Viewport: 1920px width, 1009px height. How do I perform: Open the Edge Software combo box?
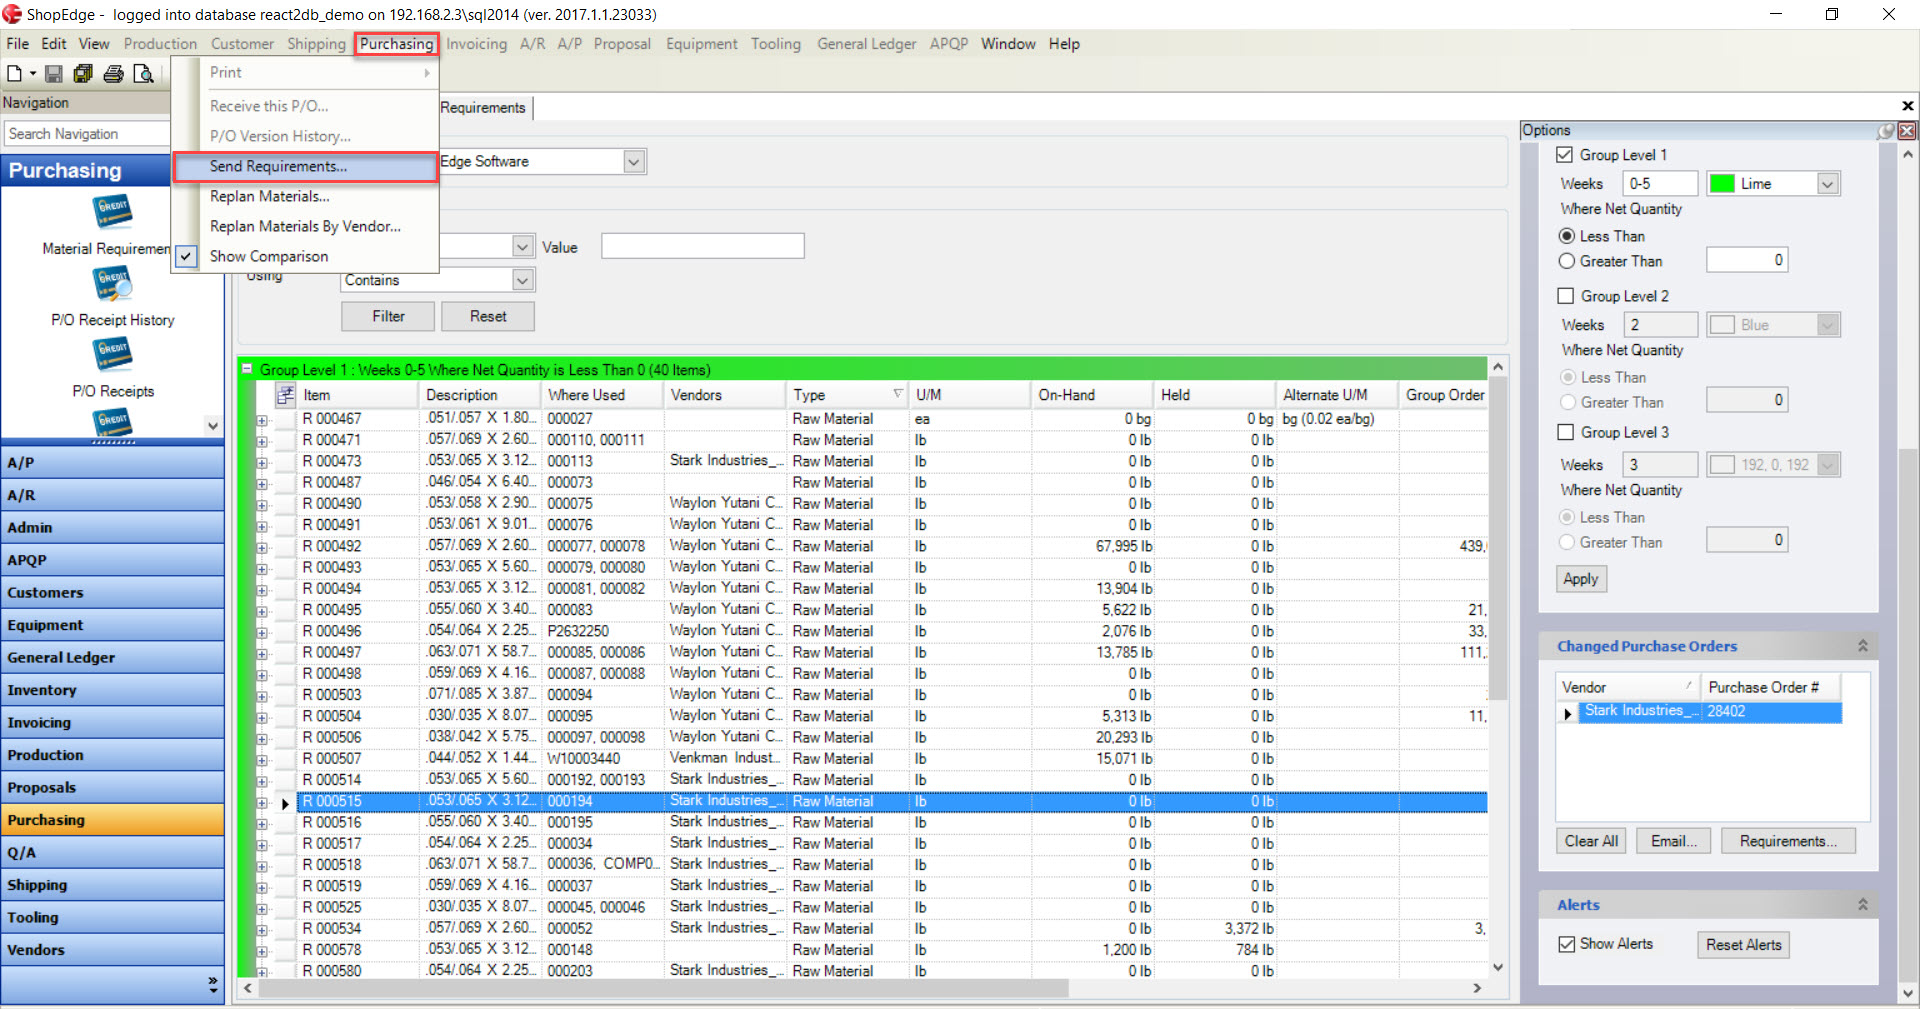[634, 161]
